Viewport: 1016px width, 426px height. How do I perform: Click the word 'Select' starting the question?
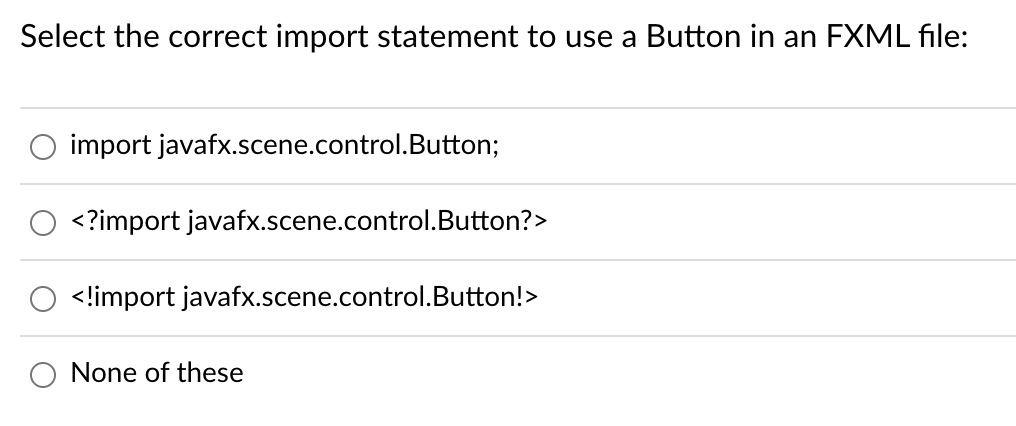coord(62,36)
